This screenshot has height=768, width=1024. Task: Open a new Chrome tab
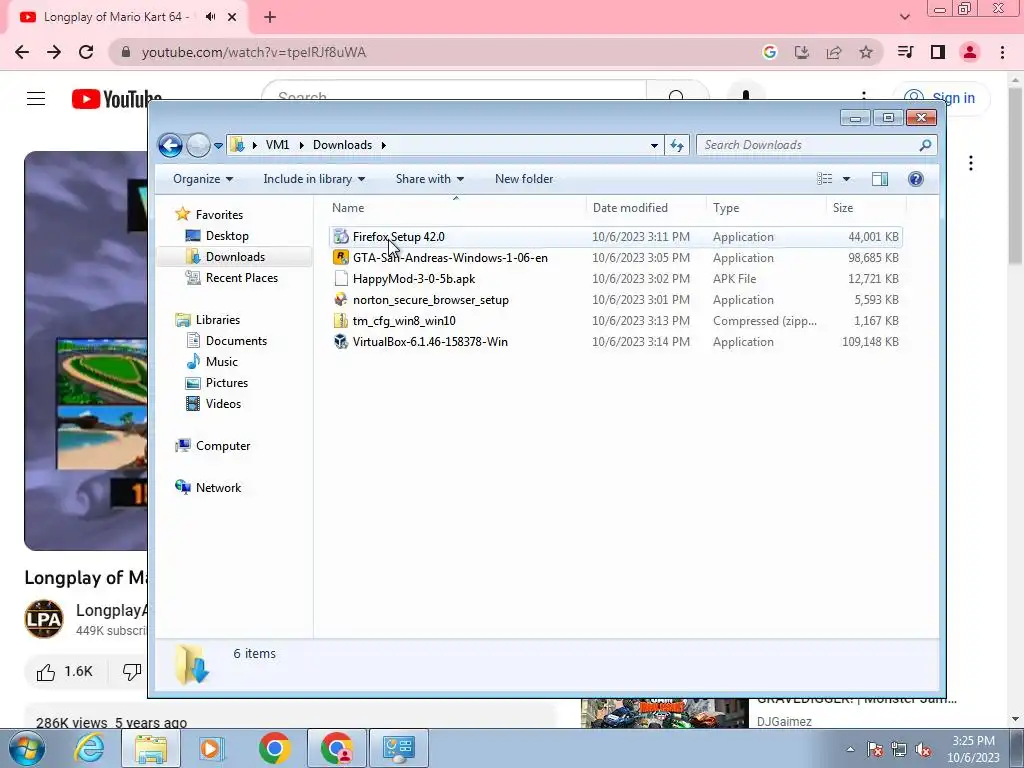(x=270, y=18)
